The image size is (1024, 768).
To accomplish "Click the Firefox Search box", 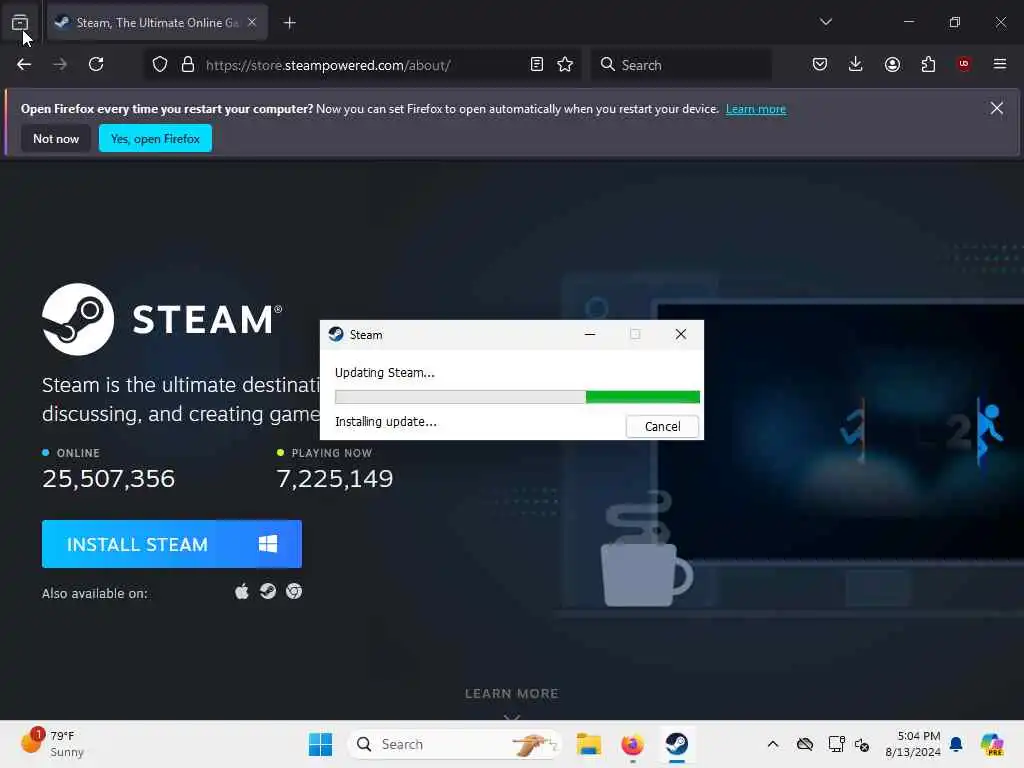I will tap(681, 65).
